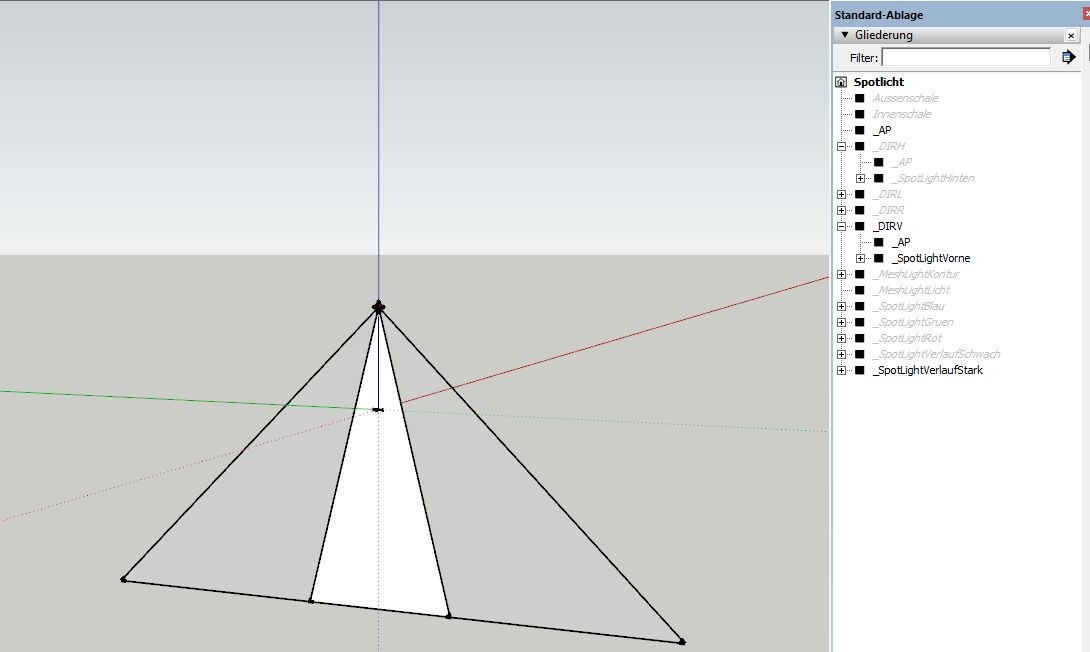The width and height of the screenshot is (1090, 652).
Task: Collapse the _DIRV tree node
Action: click(841, 226)
